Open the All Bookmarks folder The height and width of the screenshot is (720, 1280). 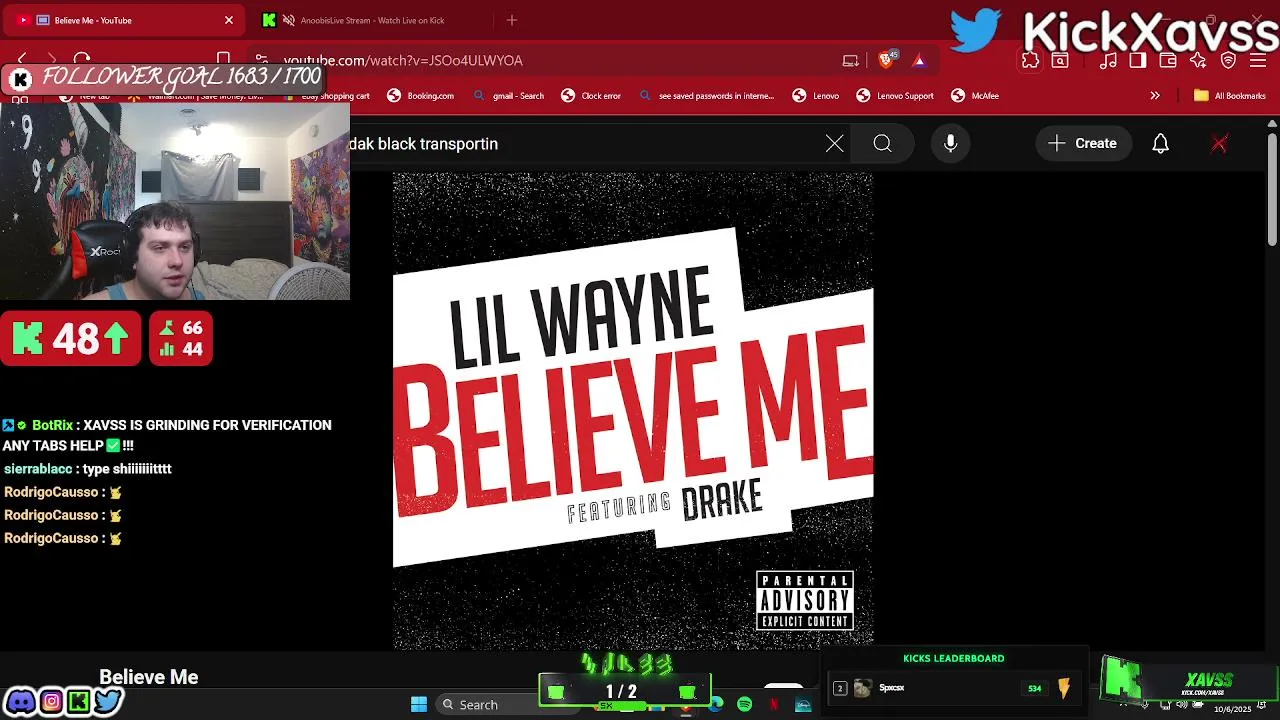pyautogui.click(x=1230, y=96)
